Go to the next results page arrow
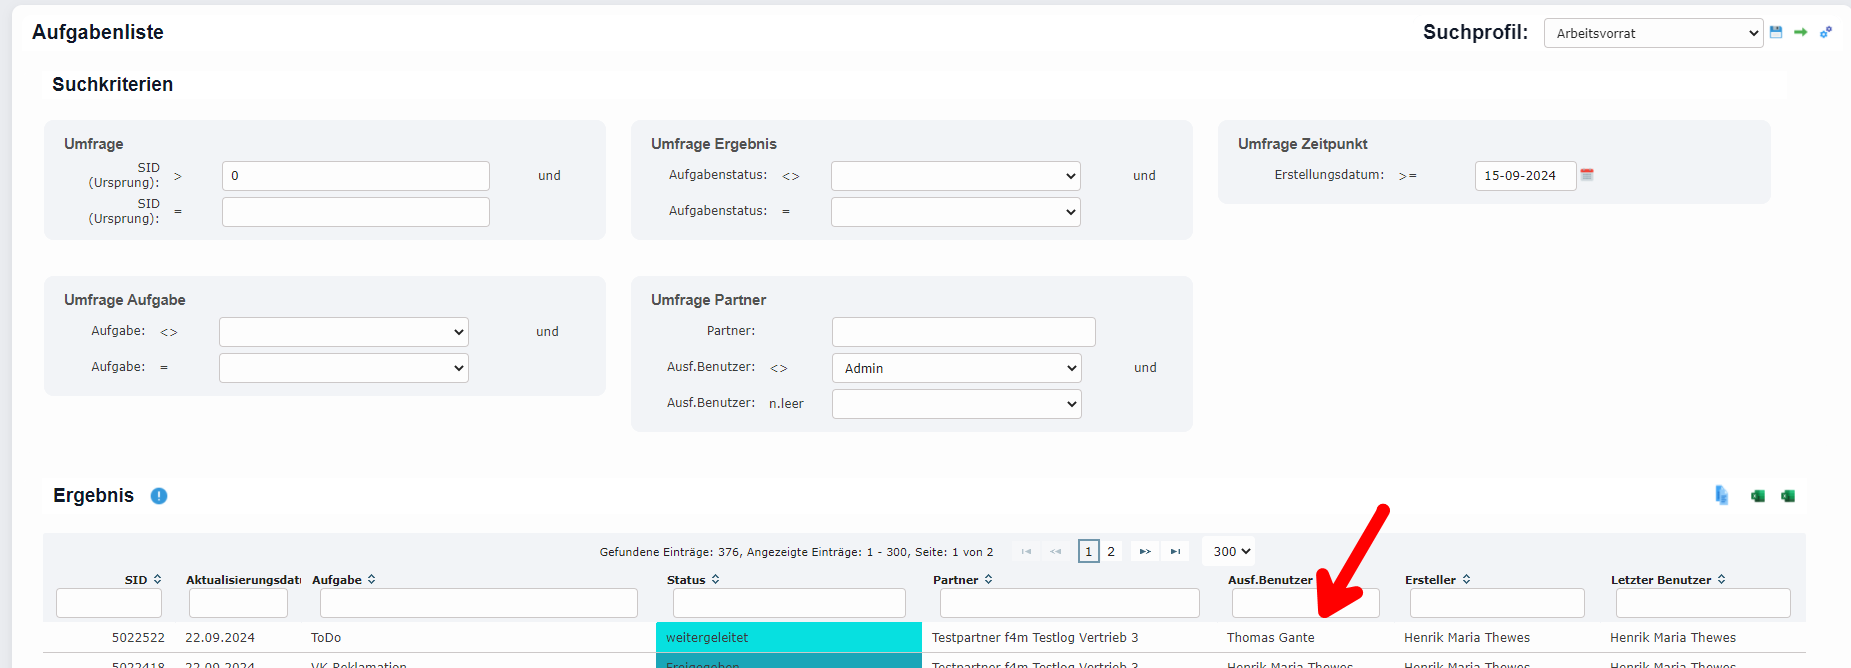Viewport: 1851px width, 668px height. (x=1145, y=552)
